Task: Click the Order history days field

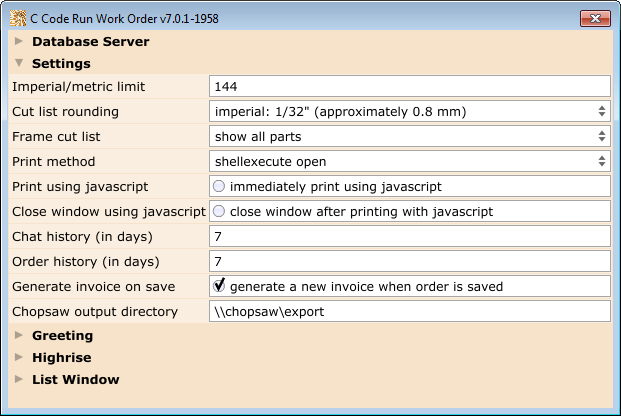Action: [x=410, y=262]
